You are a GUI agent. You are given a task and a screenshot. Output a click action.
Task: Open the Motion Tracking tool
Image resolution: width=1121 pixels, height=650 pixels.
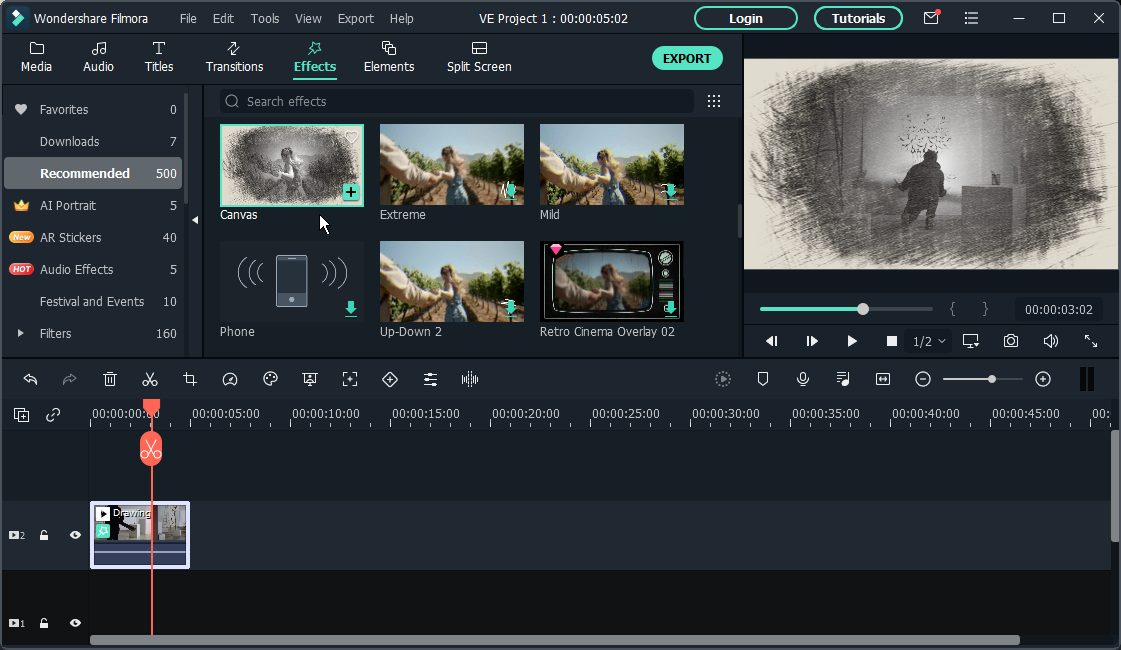click(x=349, y=379)
